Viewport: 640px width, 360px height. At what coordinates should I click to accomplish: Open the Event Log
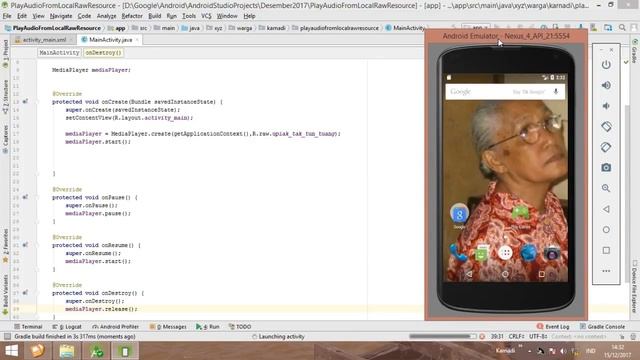pos(553,327)
